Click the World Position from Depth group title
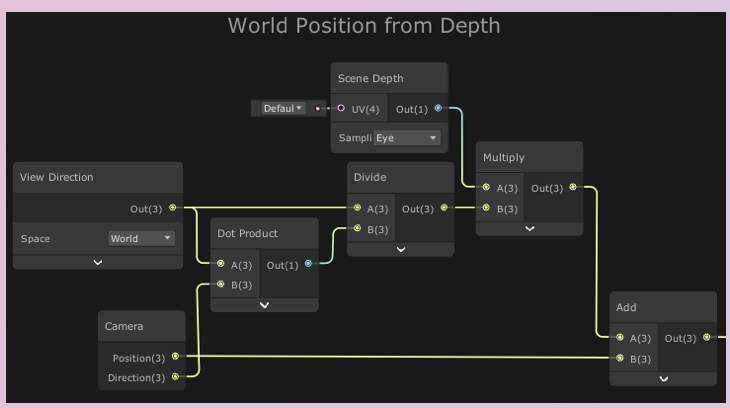 (364, 26)
